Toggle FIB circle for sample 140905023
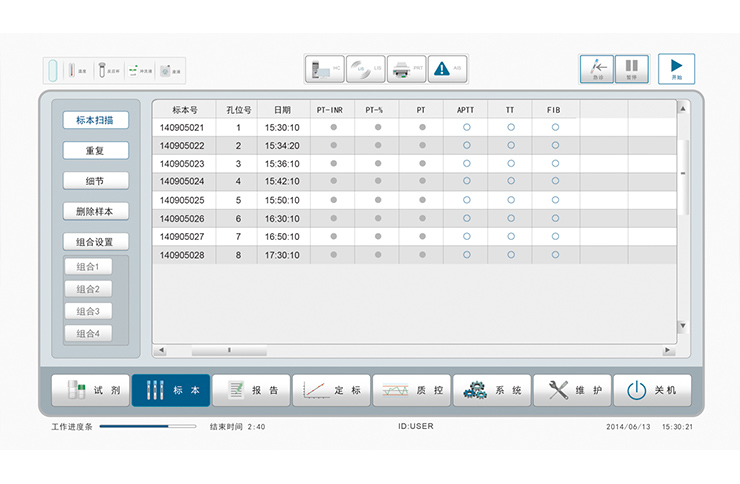Image resolution: width=740 pixels, height=484 pixels. (555, 163)
